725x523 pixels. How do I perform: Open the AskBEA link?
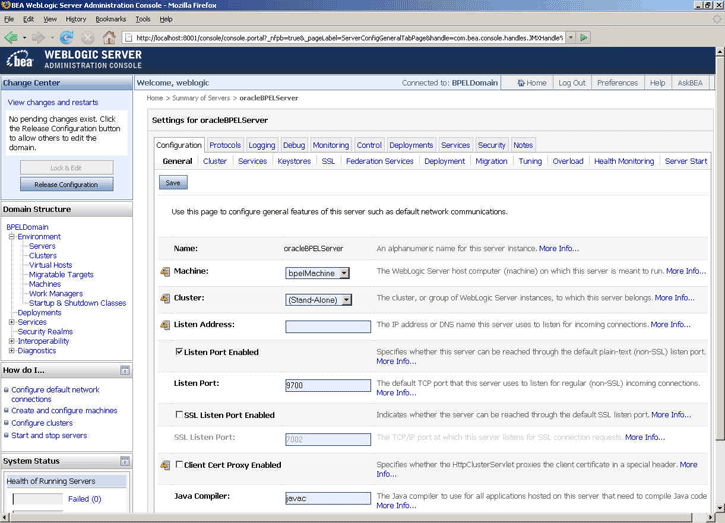(689, 83)
